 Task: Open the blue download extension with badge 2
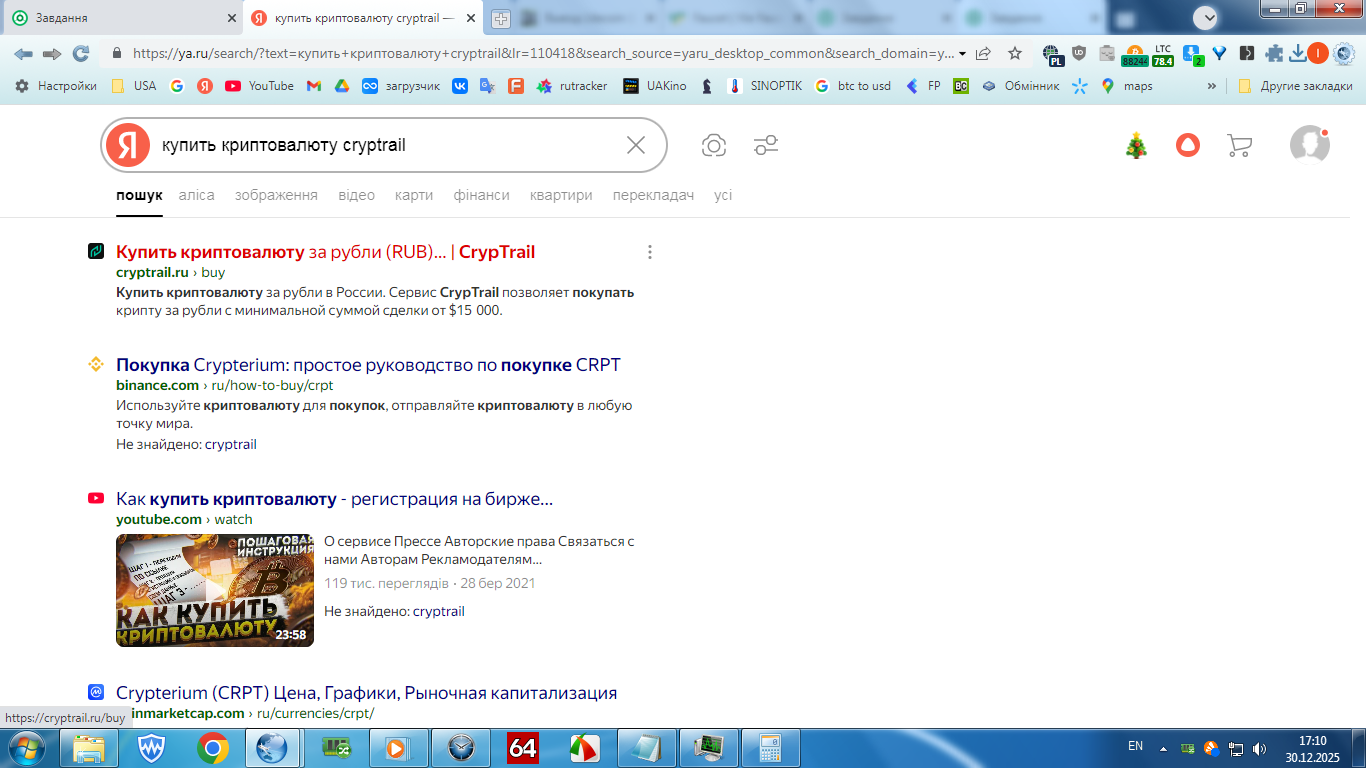pos(1192,55)
